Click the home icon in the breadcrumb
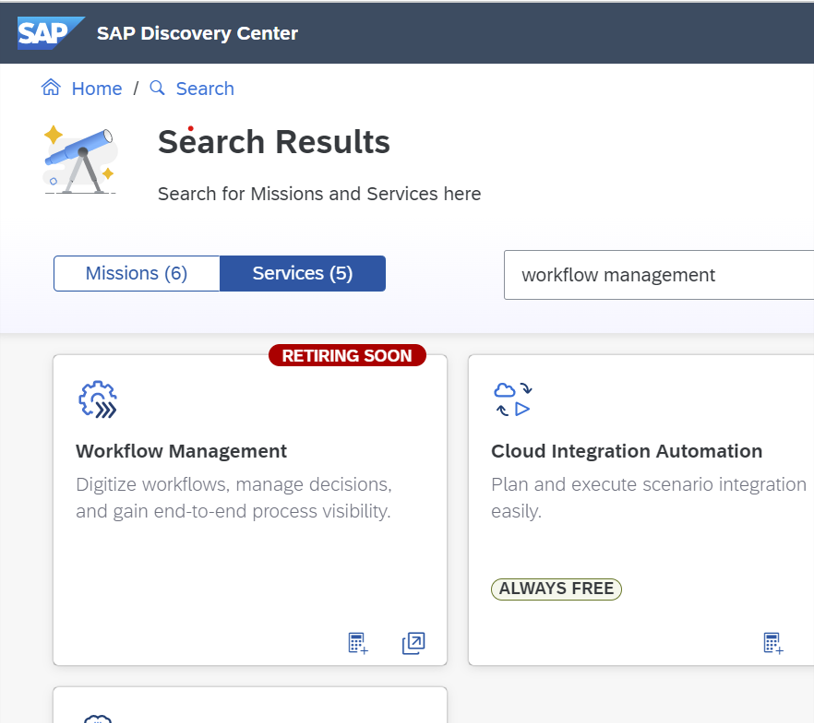The width and height of the screenshot is (814, 723). 51,87
